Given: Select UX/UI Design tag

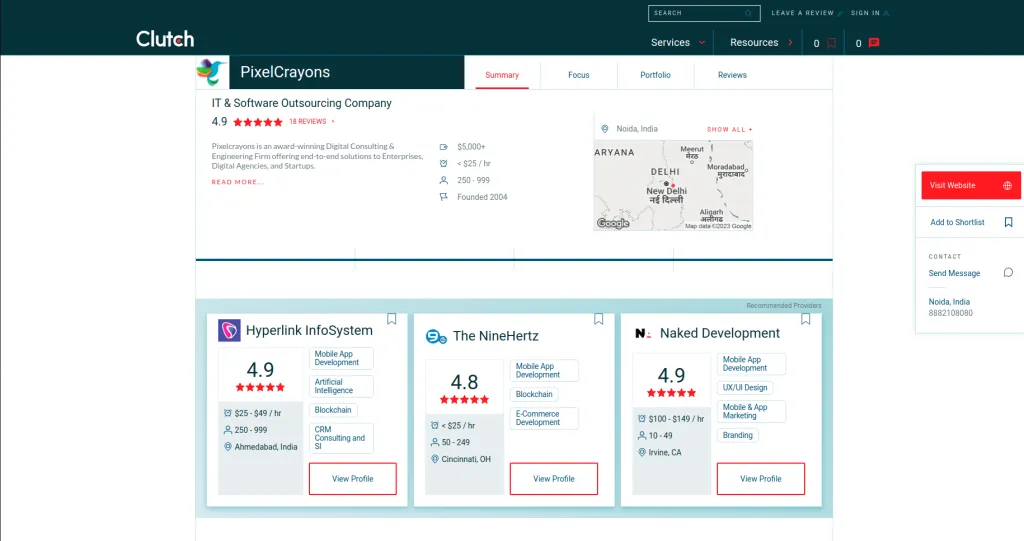Looking at the screenshot, I should 745,387.
